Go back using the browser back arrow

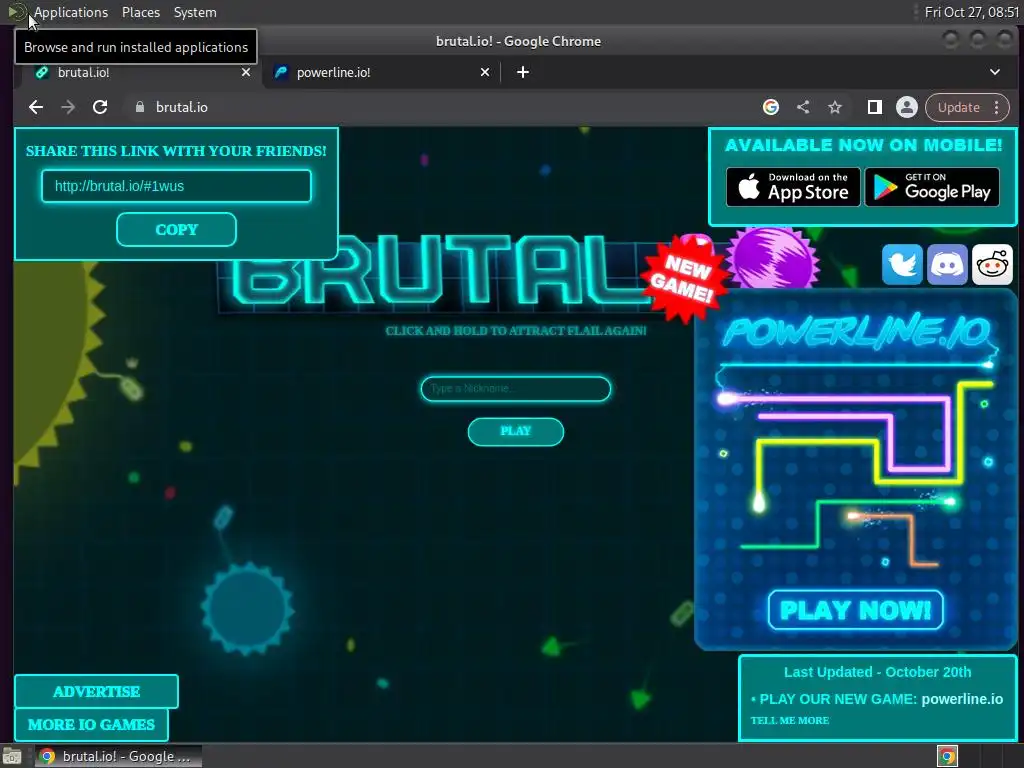click(x=36, y=107)
